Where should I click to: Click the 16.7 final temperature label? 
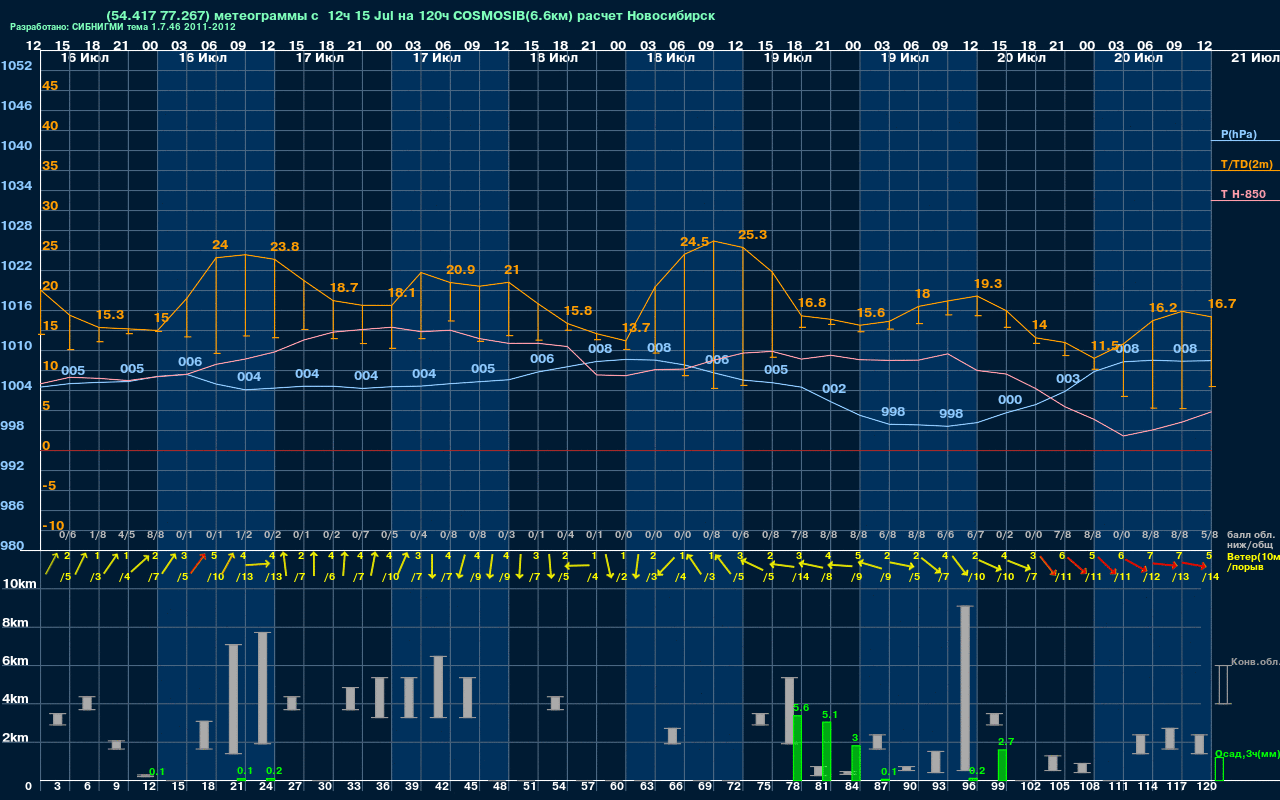1222,304
